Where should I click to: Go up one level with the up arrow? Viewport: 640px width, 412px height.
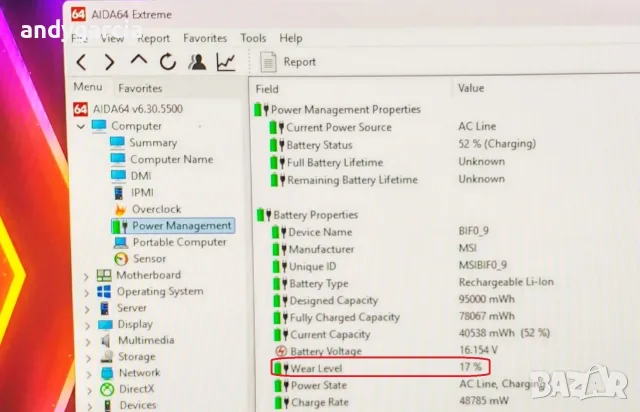click(139, 60)
